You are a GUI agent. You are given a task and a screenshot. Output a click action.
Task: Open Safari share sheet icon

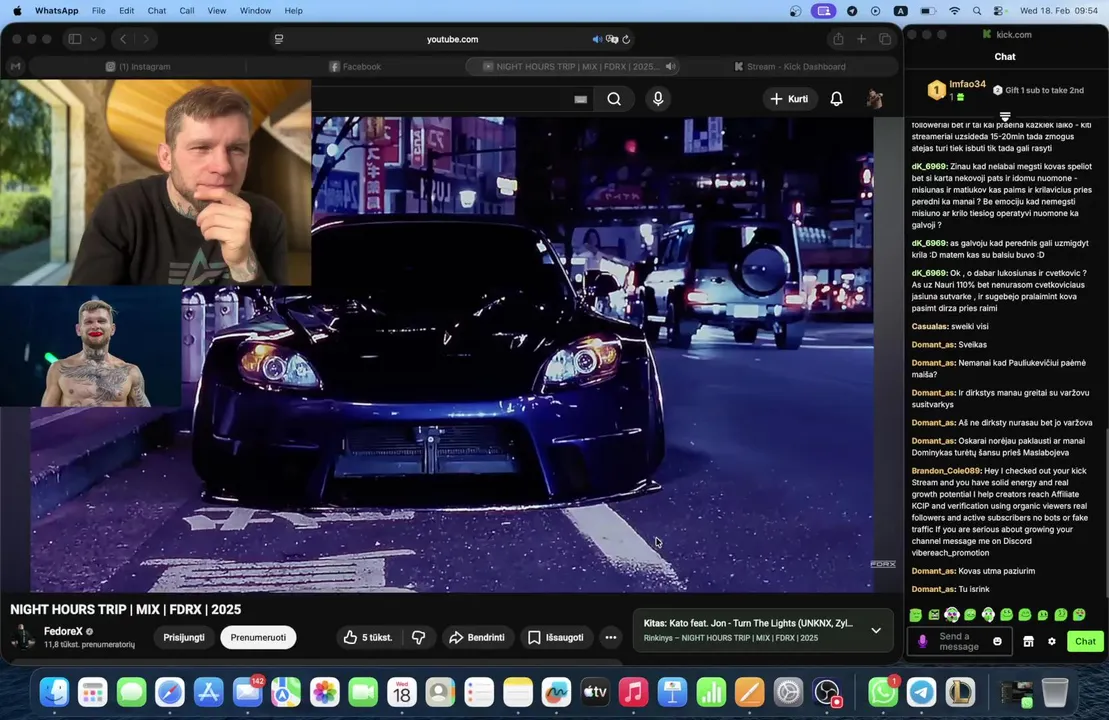[x=838, y=40]
